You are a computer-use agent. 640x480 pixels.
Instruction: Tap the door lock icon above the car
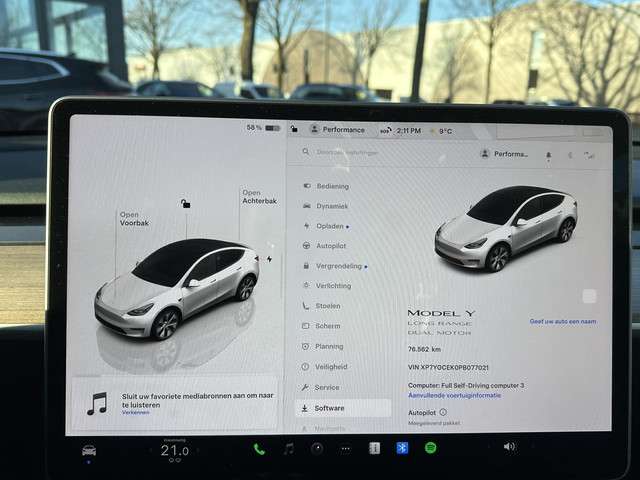[184, 204]
